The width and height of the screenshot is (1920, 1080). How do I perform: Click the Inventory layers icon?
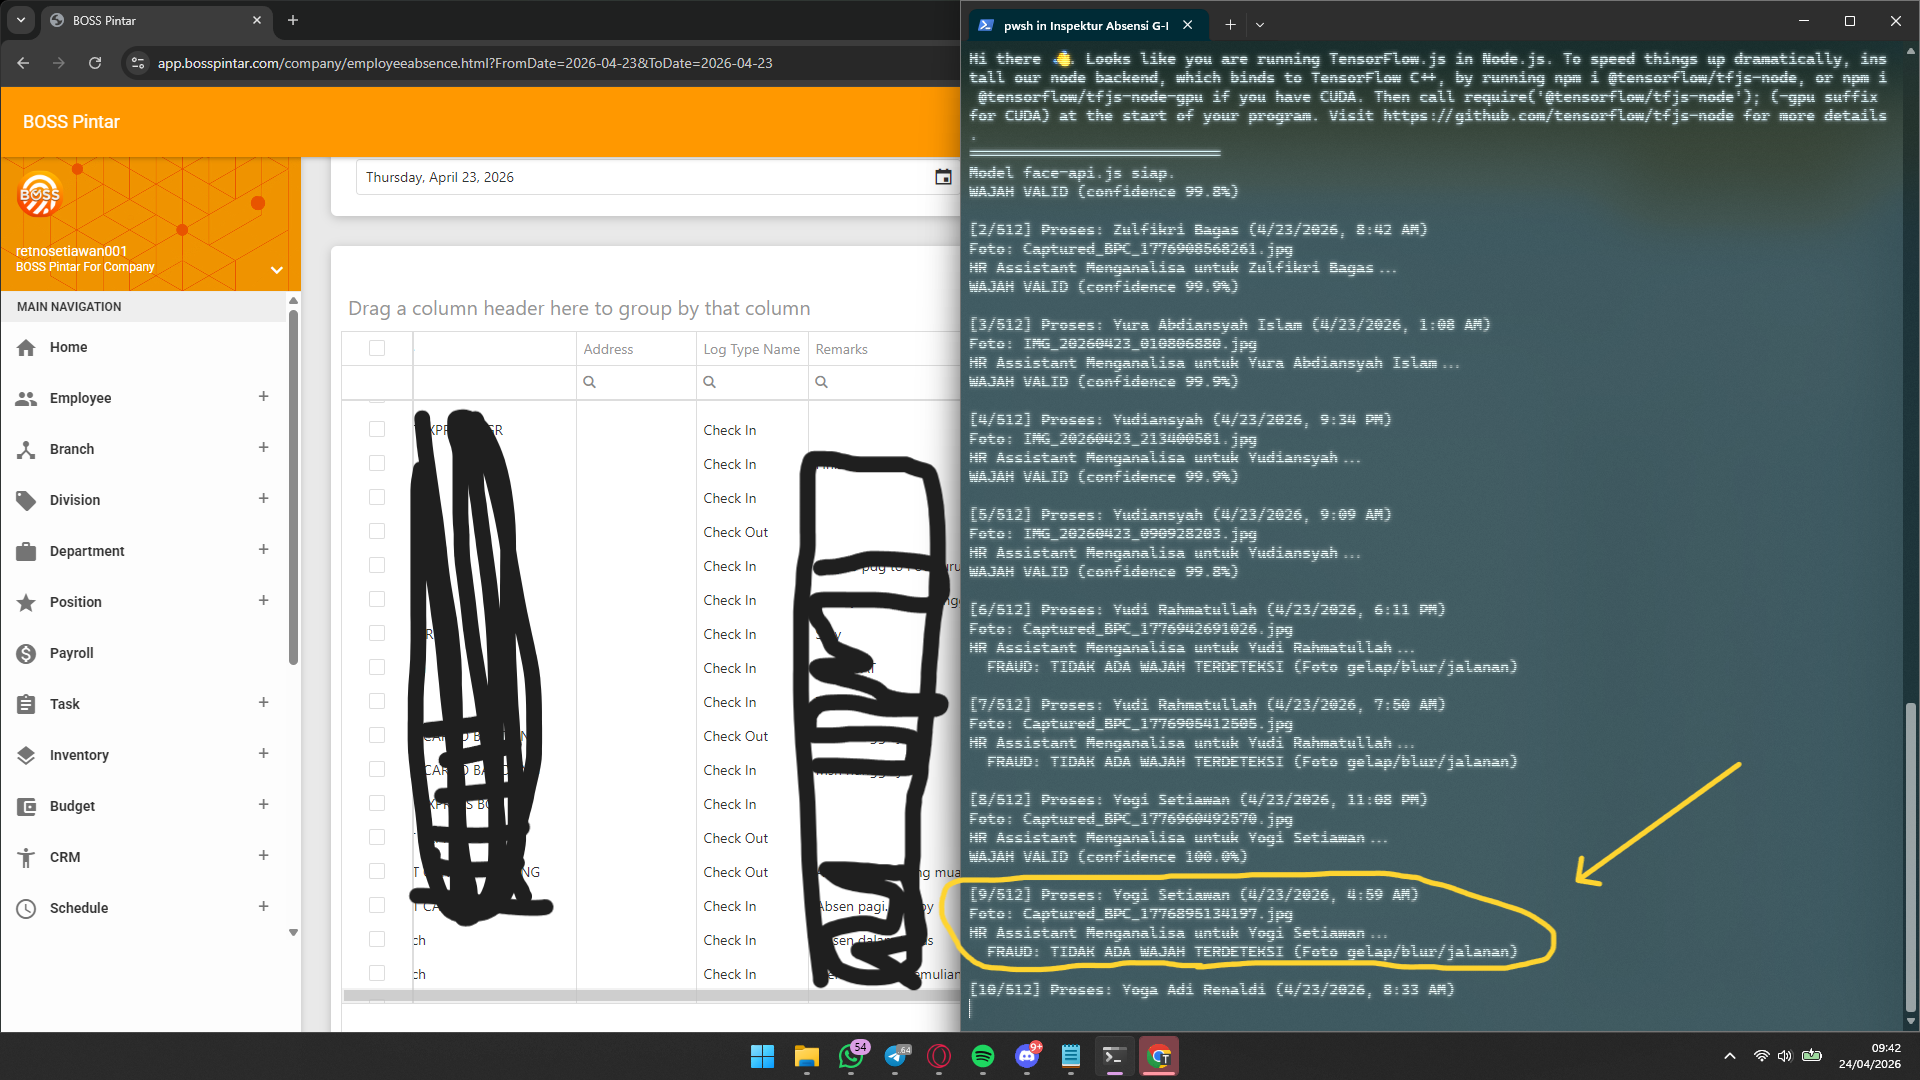27,756
